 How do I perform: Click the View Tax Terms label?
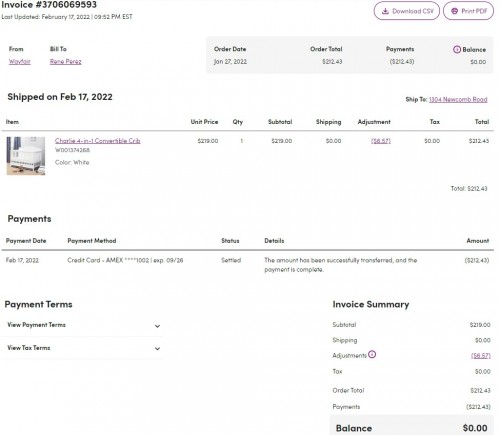(29, 348)
